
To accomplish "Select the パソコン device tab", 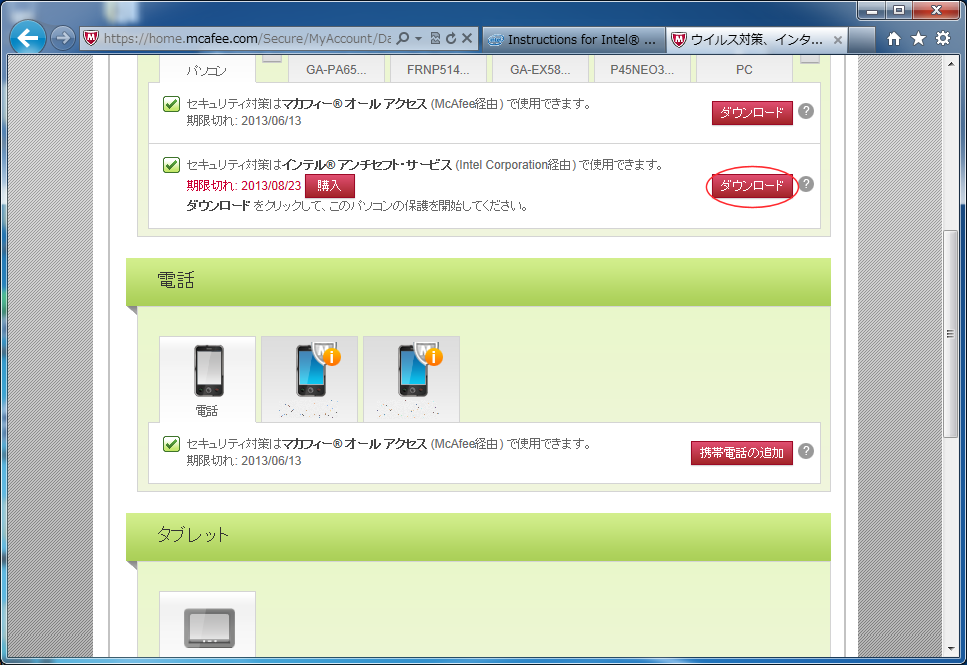I will click(207, 70).
